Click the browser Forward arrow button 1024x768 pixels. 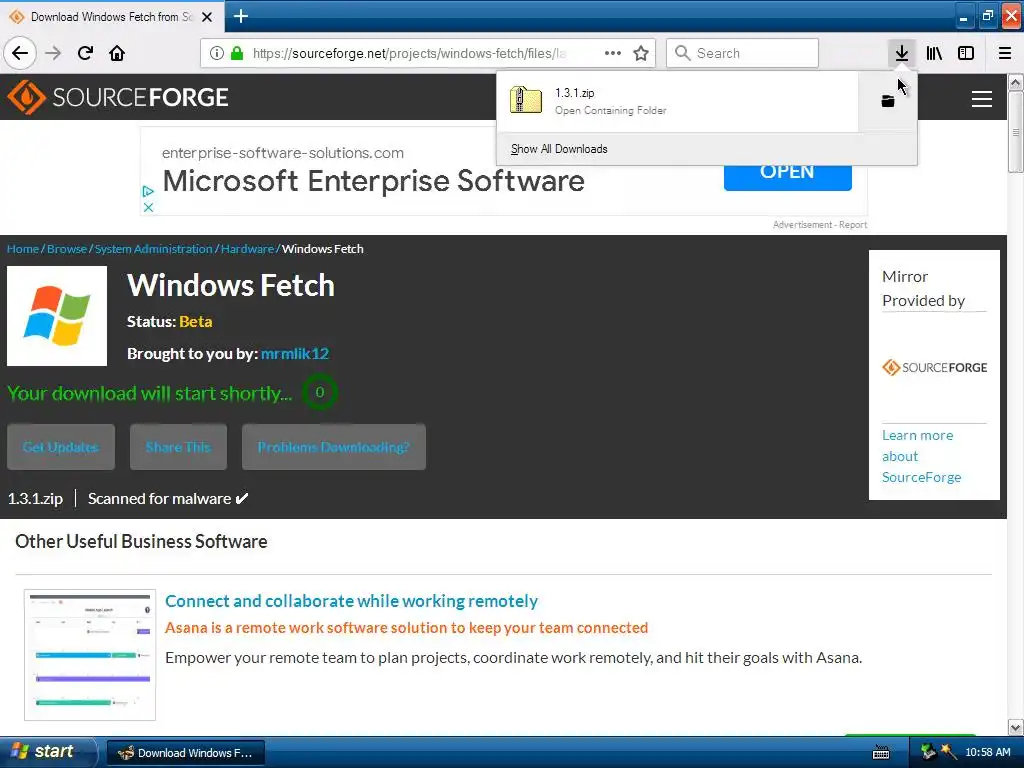click(53, 53)
